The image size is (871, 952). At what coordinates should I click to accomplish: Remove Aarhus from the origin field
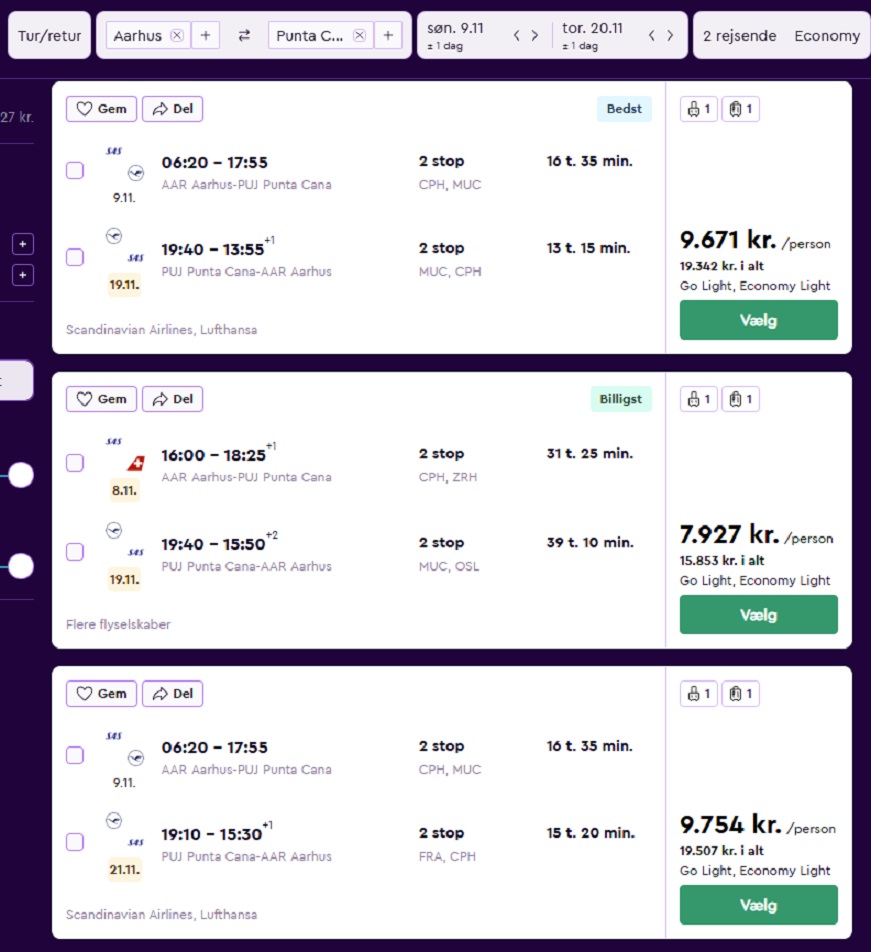177,35
